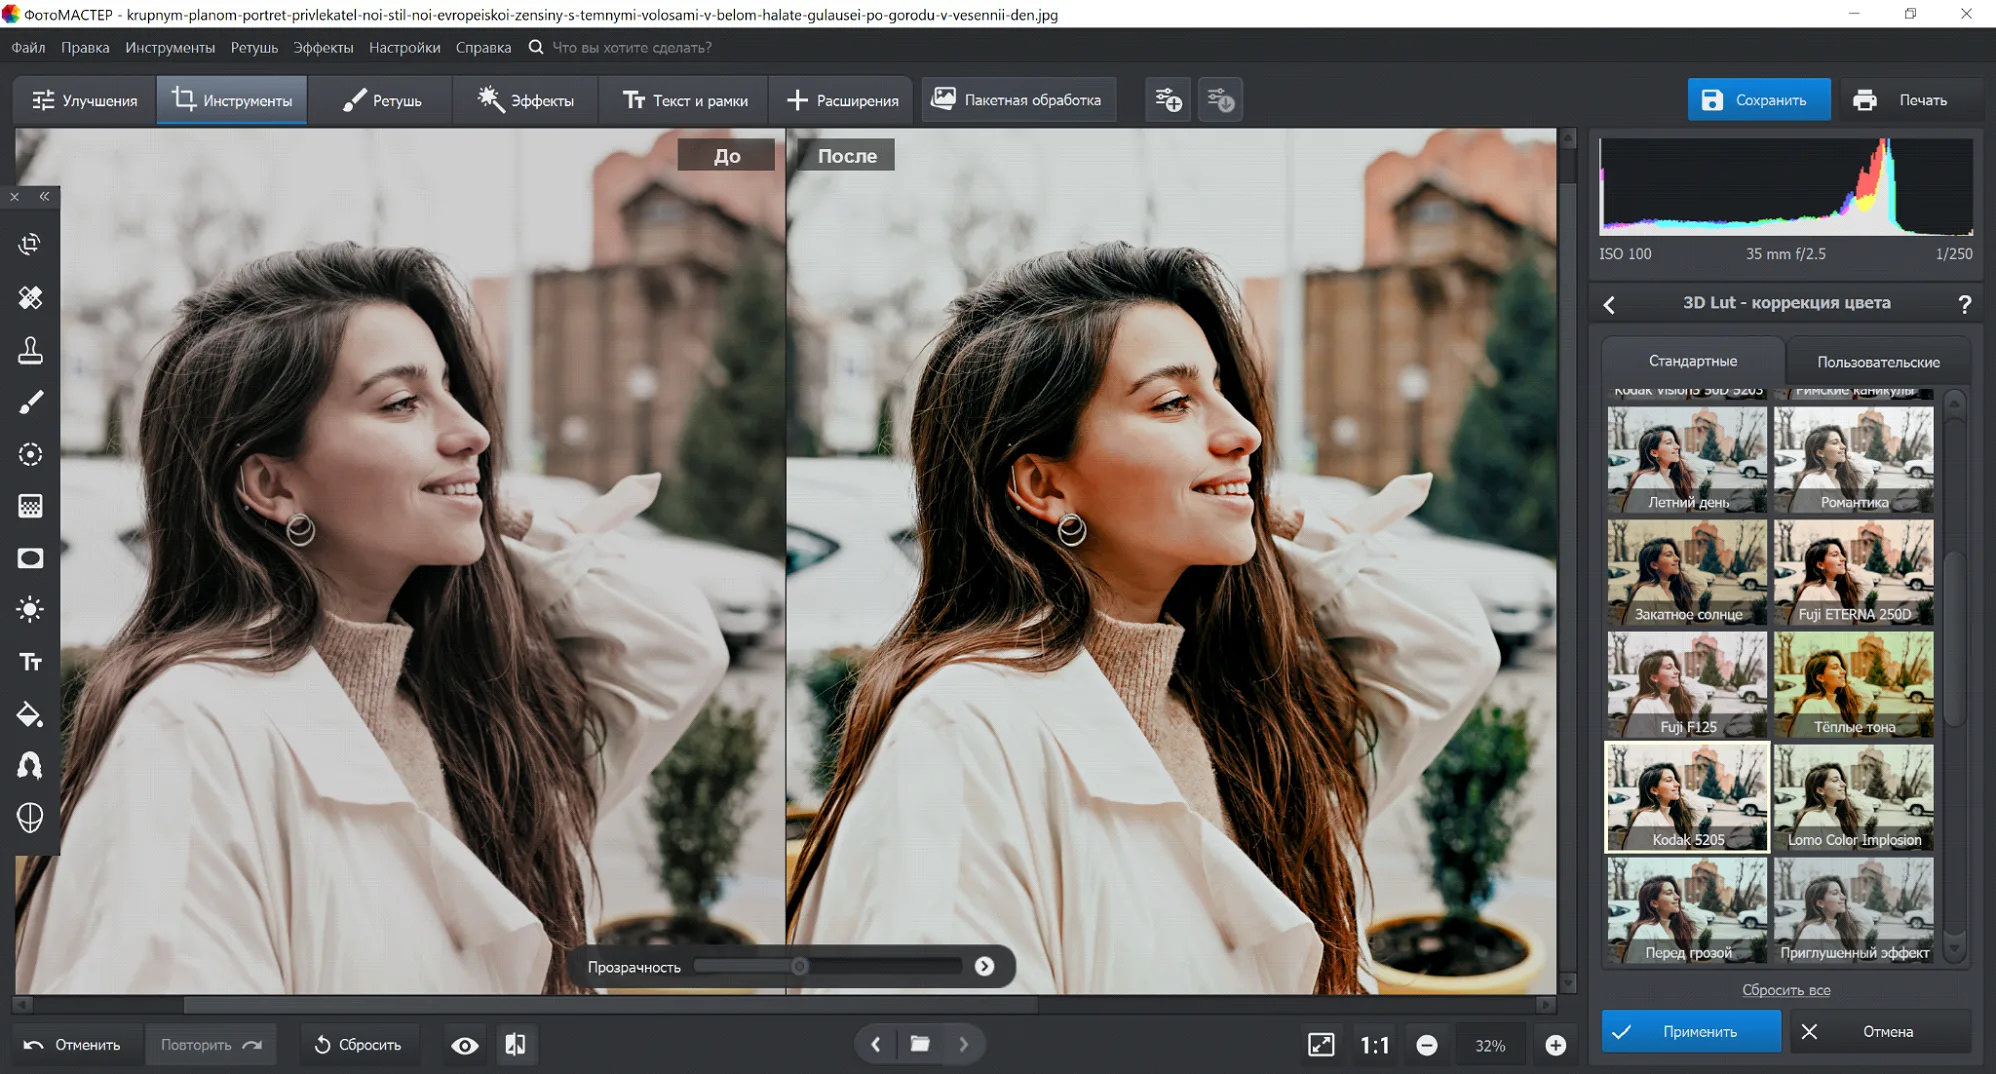This screenshot has width=1996, height=1074.
Task: Select the Lomo Color Implosion preset thumbnail
Action: tap(1853, 796)
